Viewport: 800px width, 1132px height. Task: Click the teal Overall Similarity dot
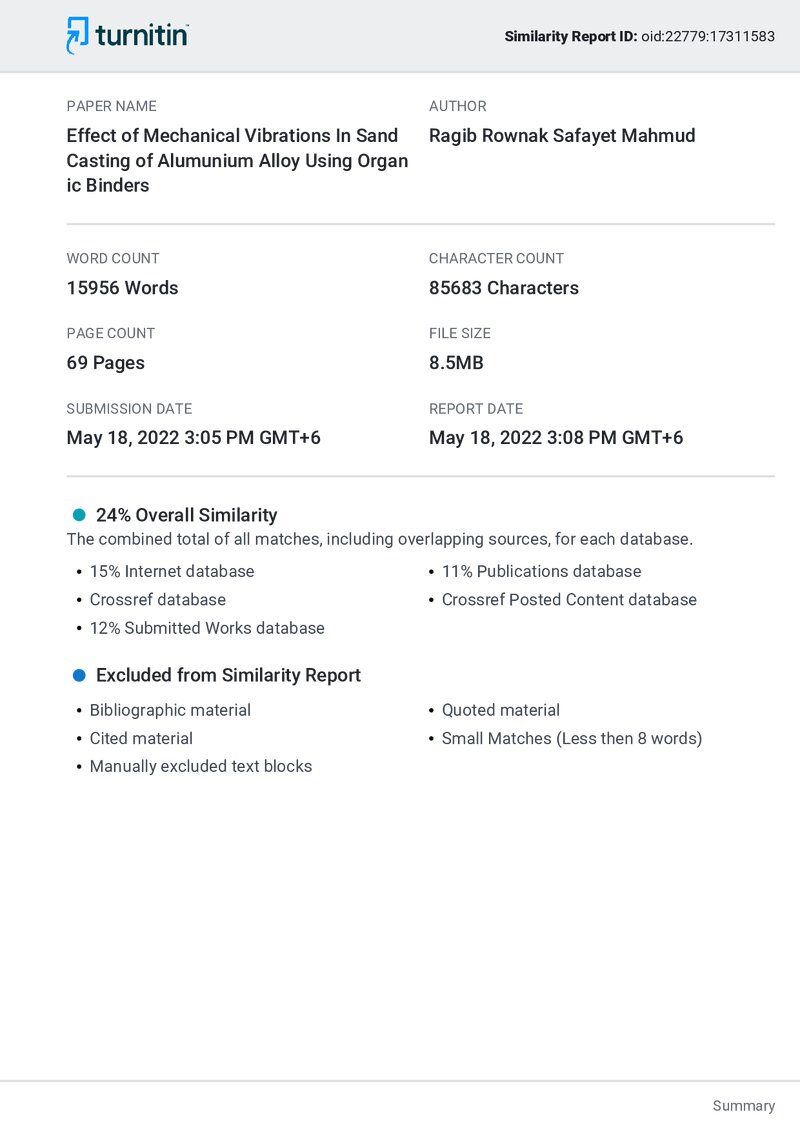(x=79, y=515)
